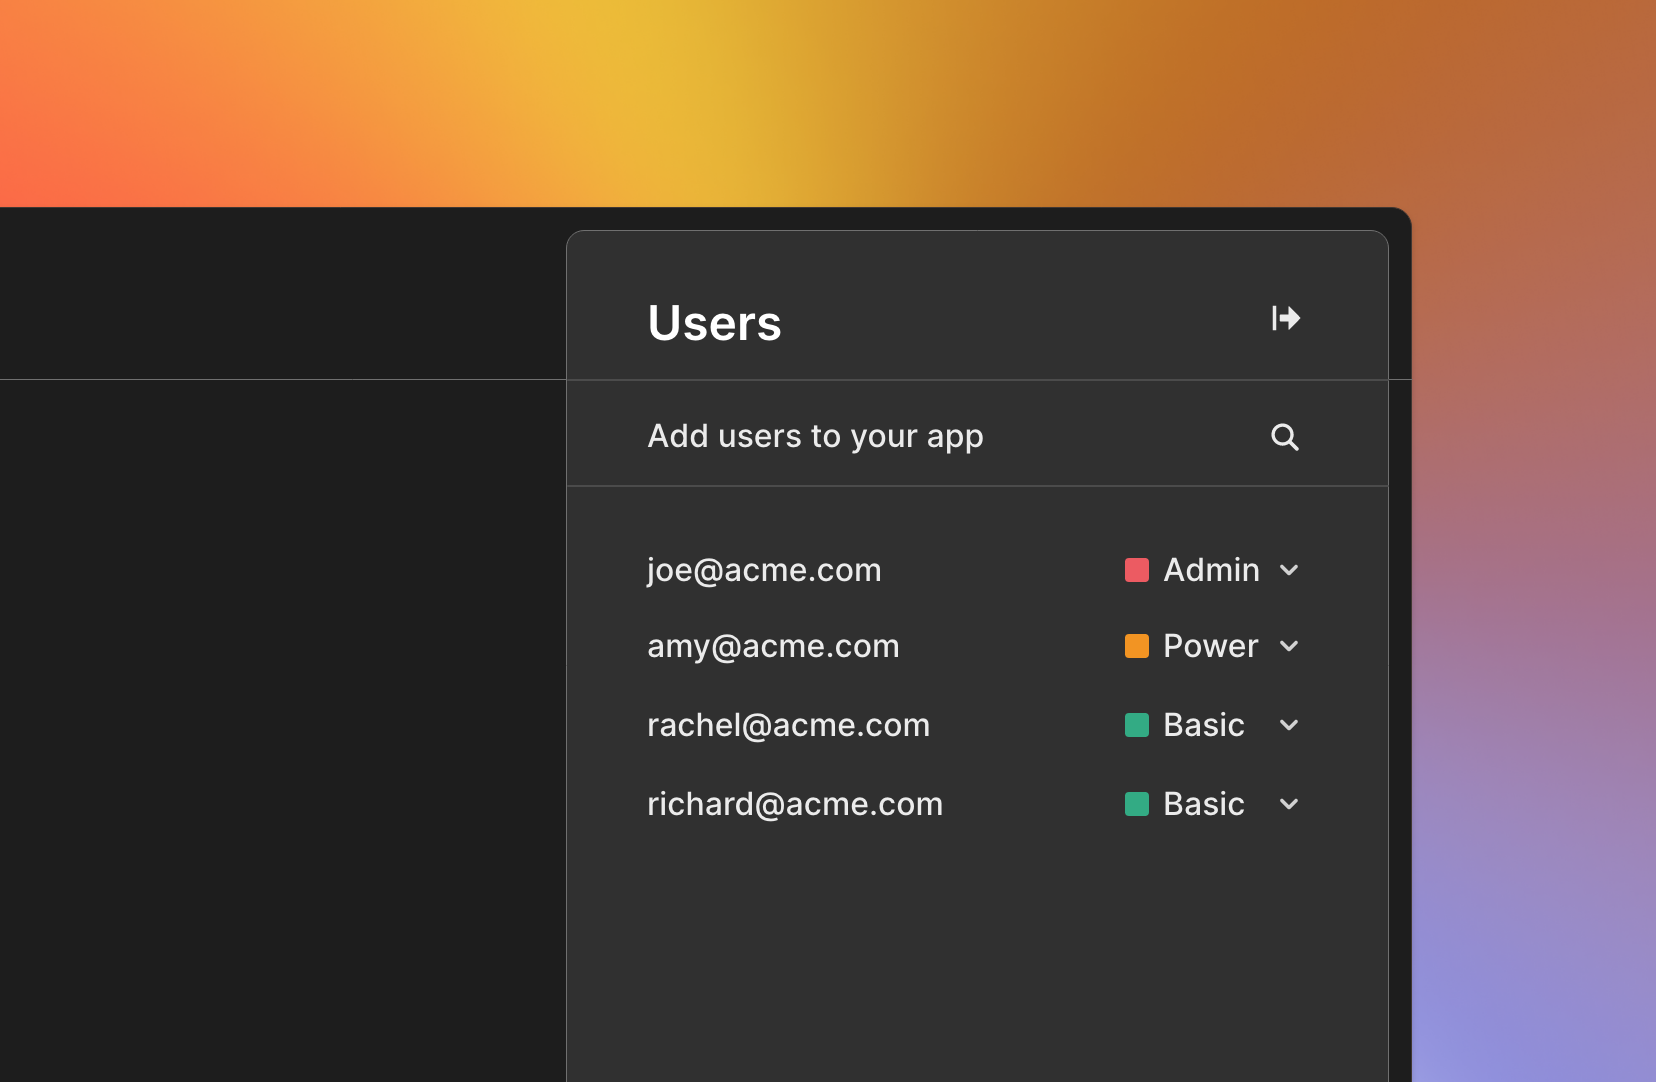Image resolution: width=1656 pixels, height=1082 pixels.
Task: Select the sign-out arrow in the Users header
Action: (x=1286, y=318)
